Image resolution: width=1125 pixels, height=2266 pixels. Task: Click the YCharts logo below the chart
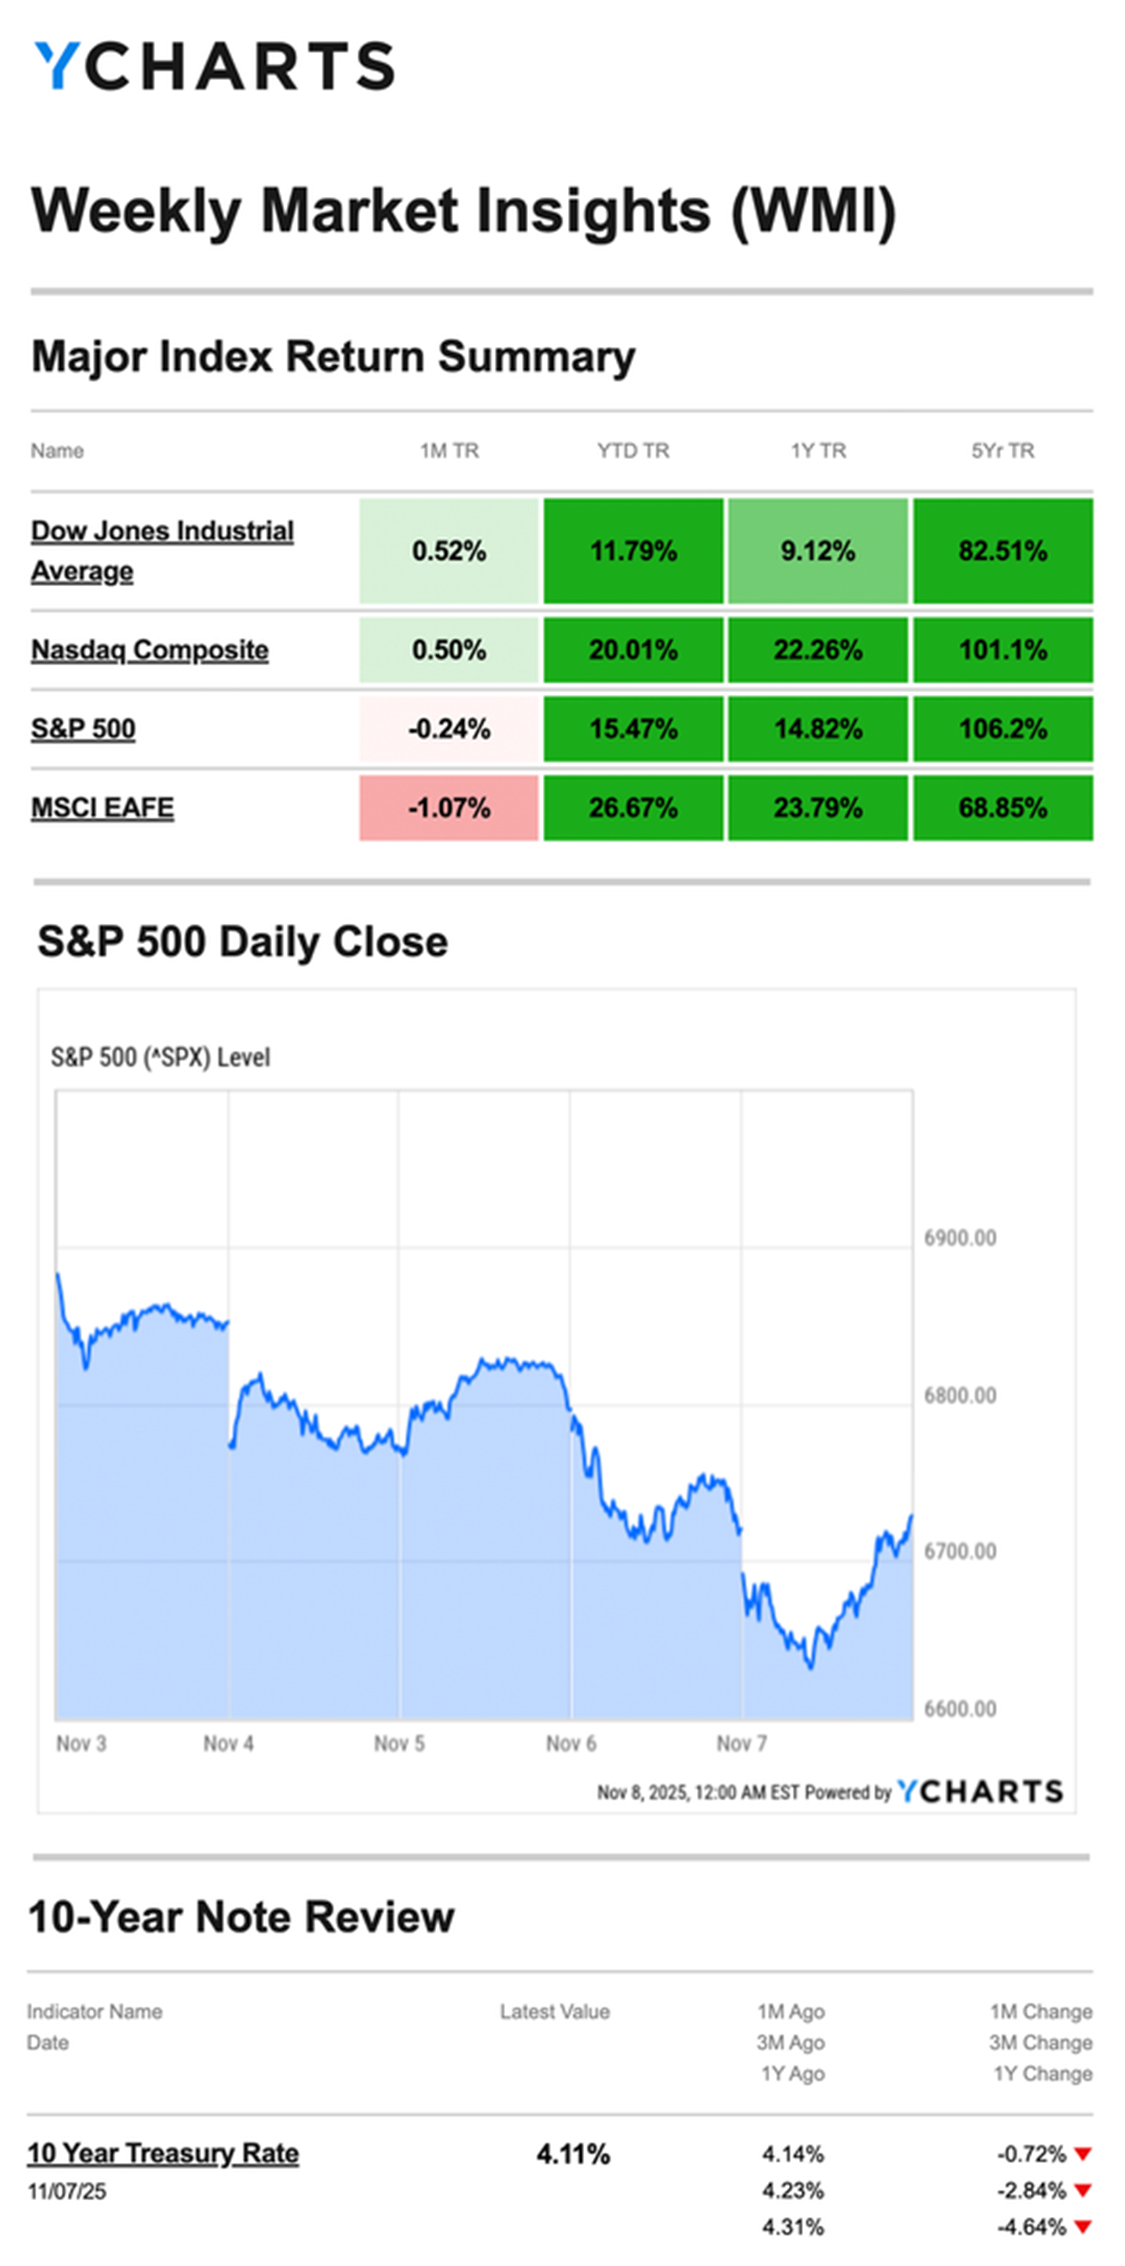(x=980, y=1791)
